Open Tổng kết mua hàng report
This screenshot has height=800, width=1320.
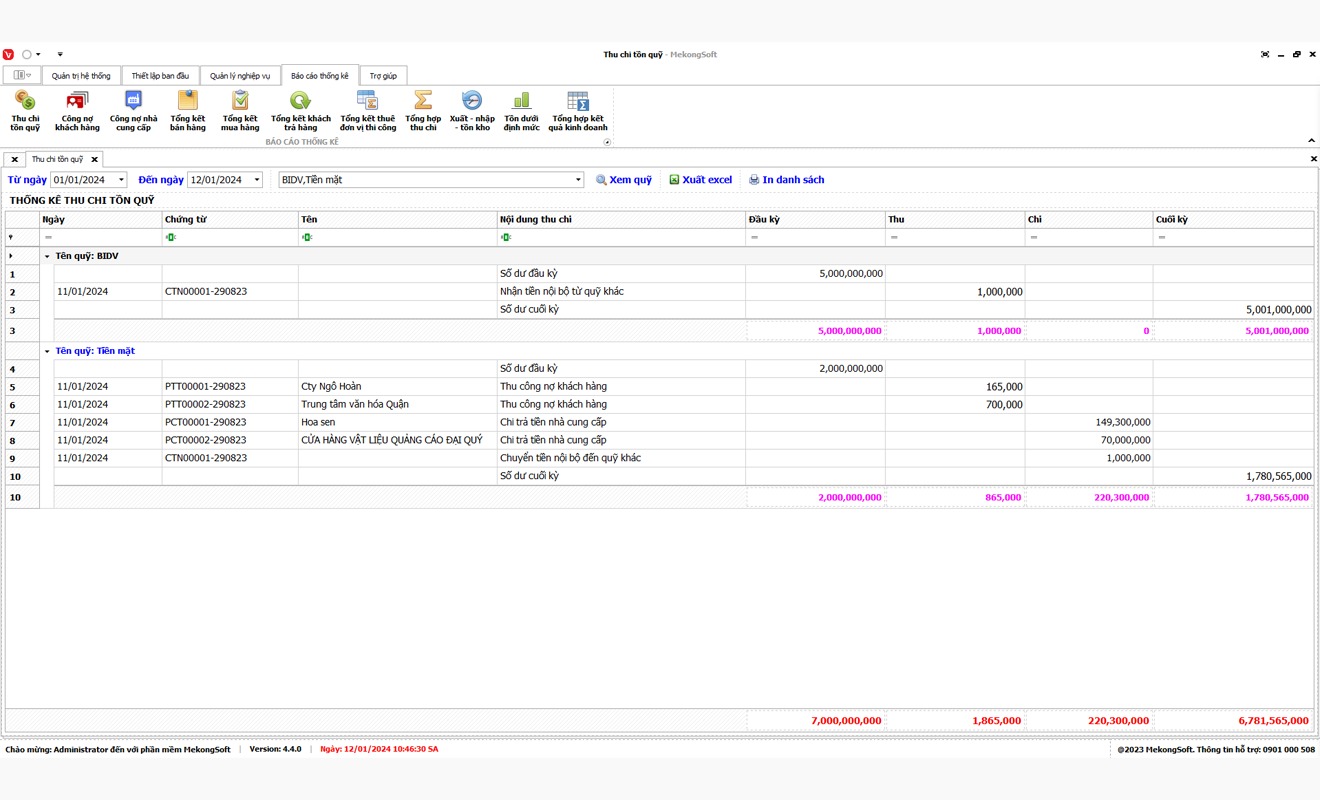point(240,110)
